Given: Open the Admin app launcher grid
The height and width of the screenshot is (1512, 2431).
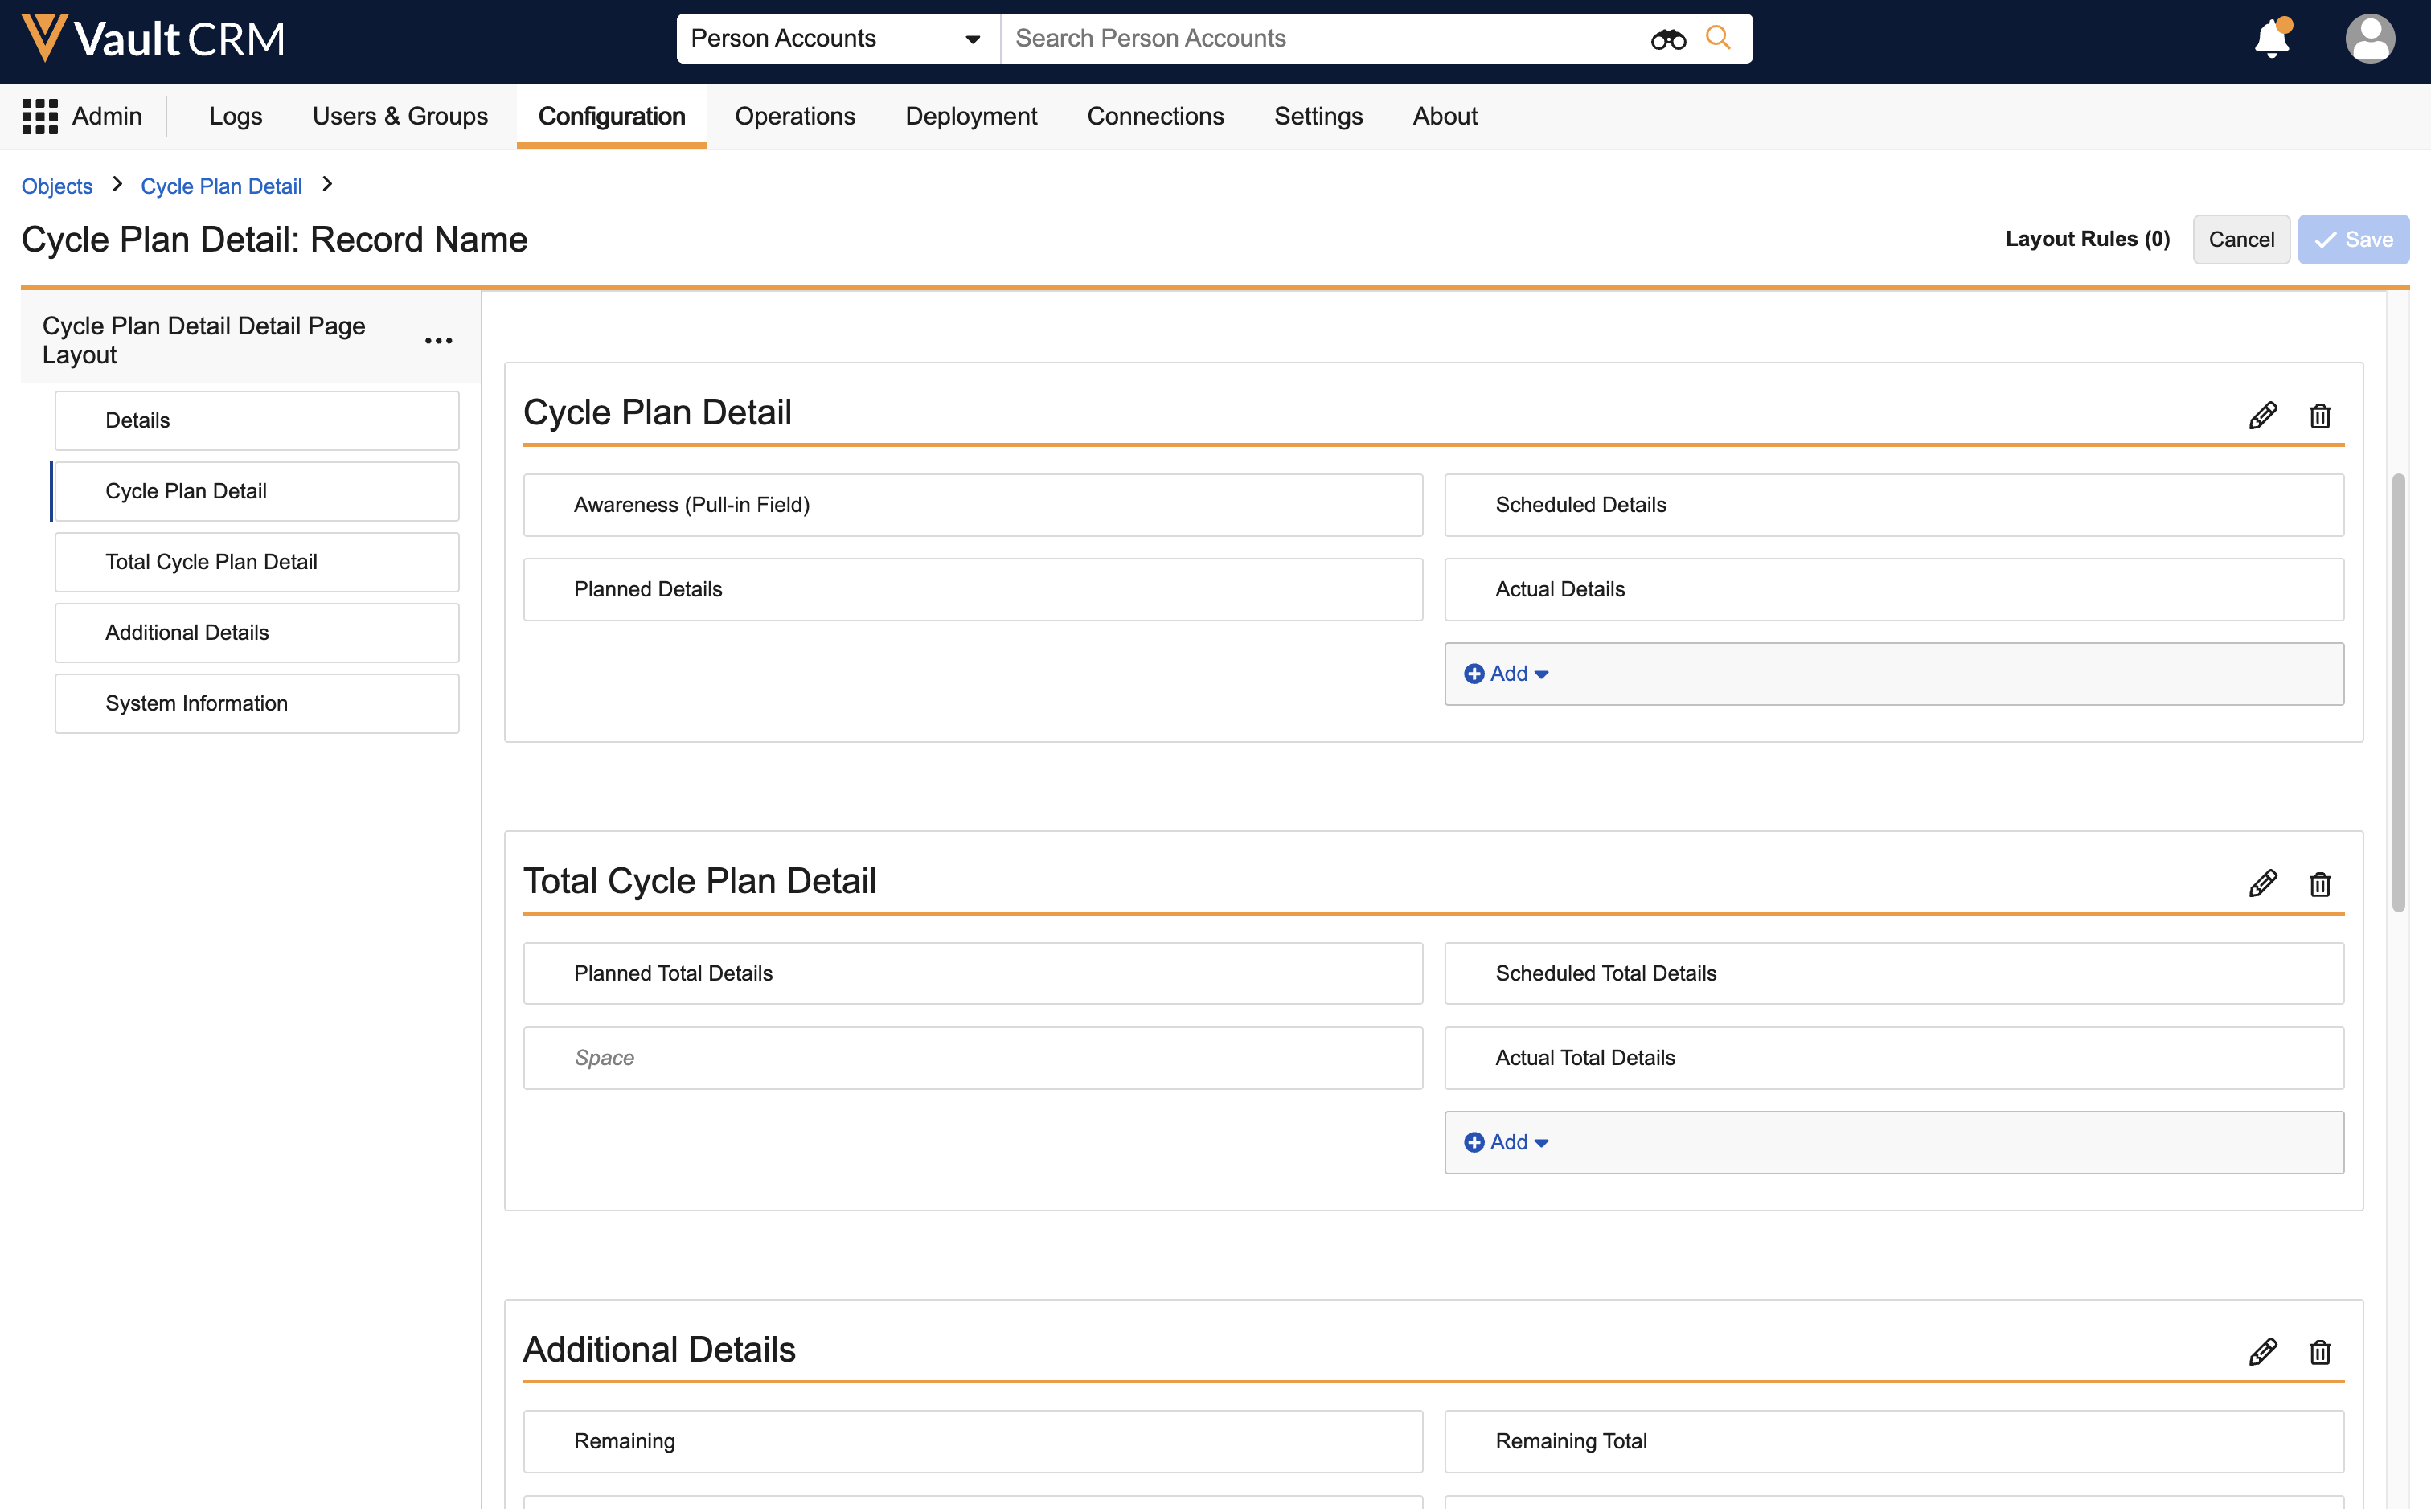Looking at the screenshot, I should [x=40, y=116].
